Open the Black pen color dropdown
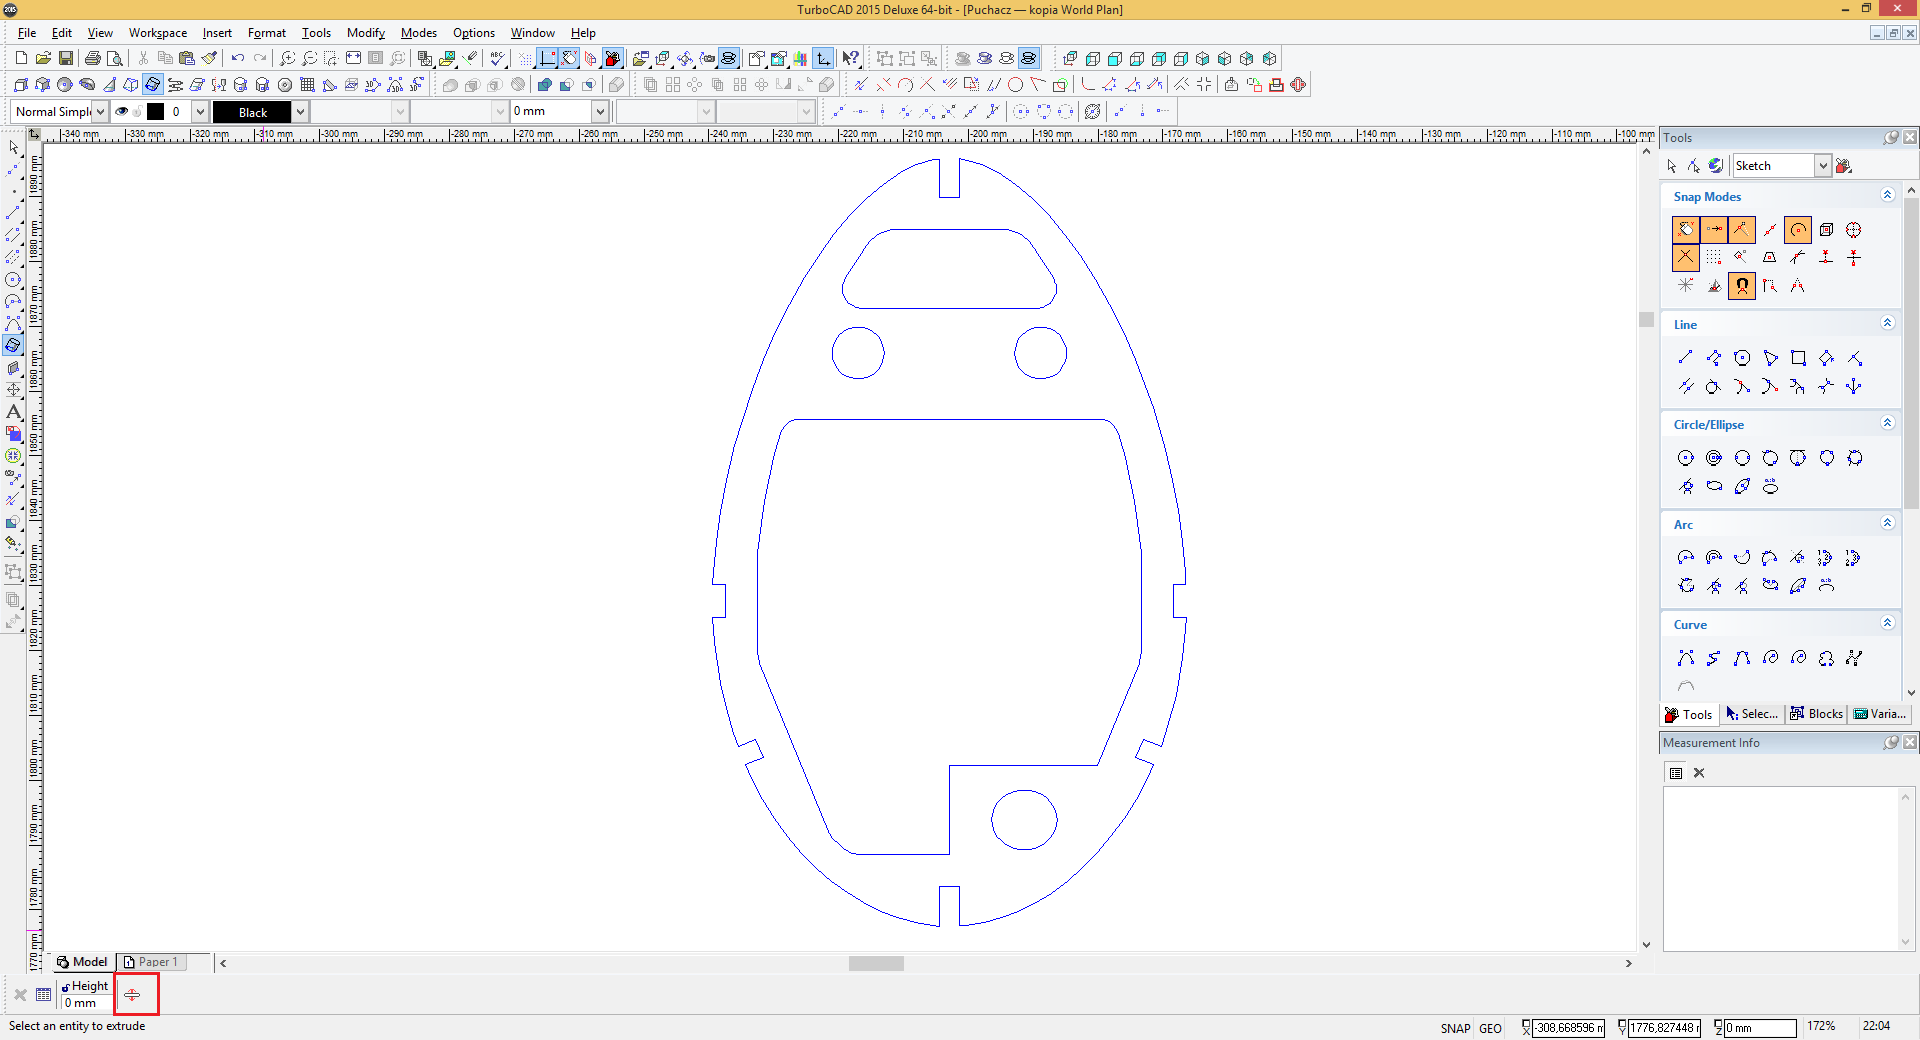Viewport: 1920px width, 1040px height. point(299,112)
